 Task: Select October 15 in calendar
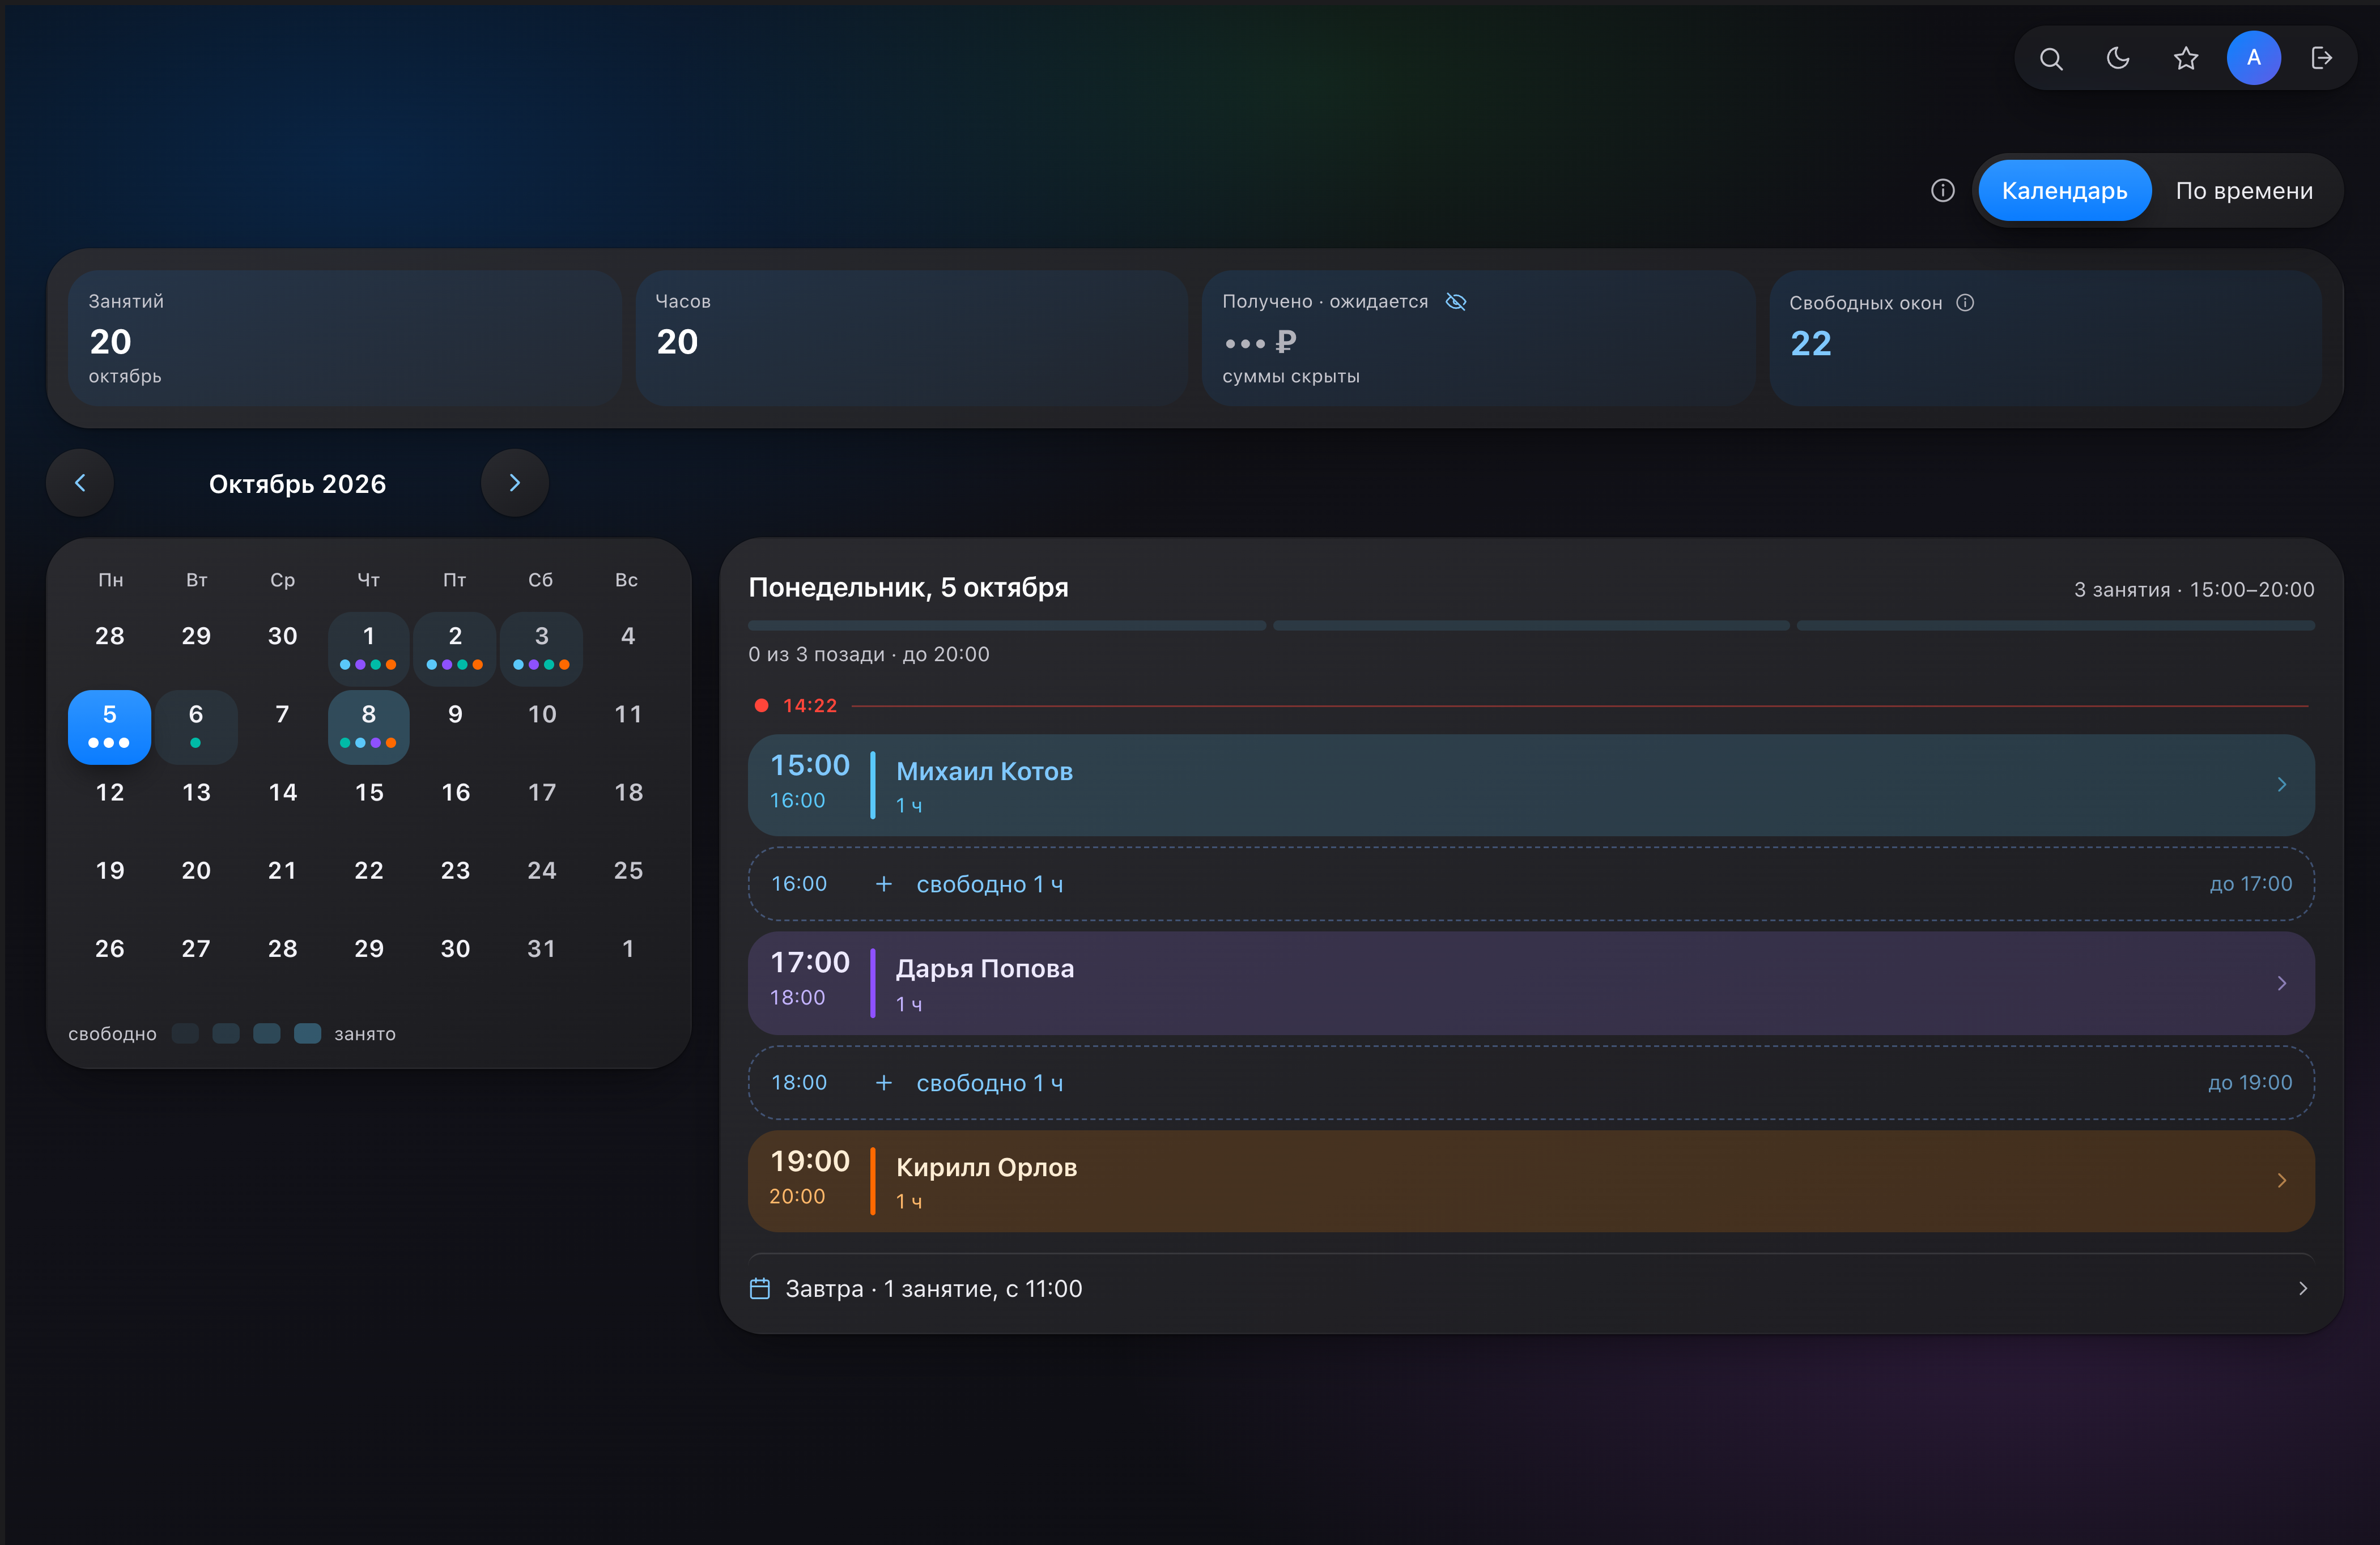(x=369, y=793)
